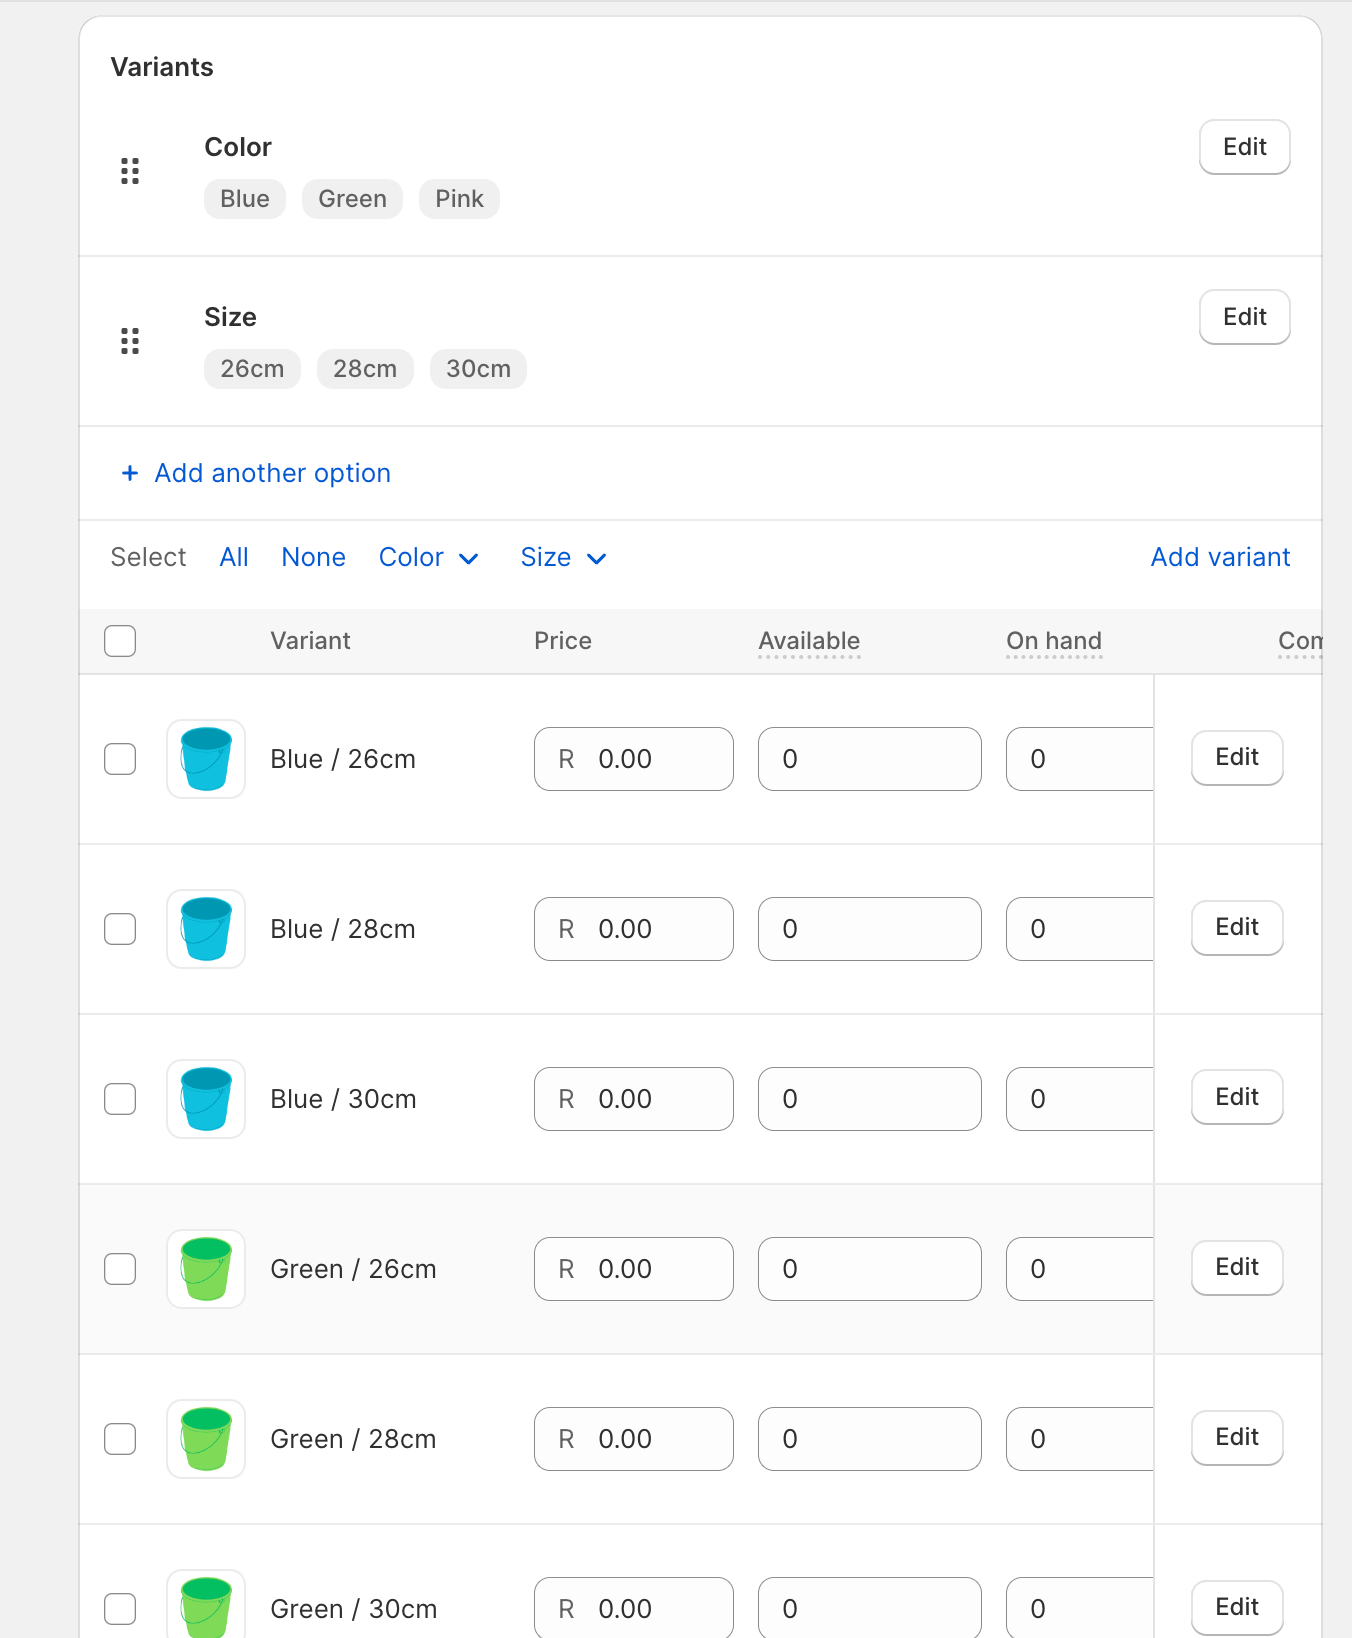Tick the Green / 28cm variant checkbox

click(x=120, y=1439)
